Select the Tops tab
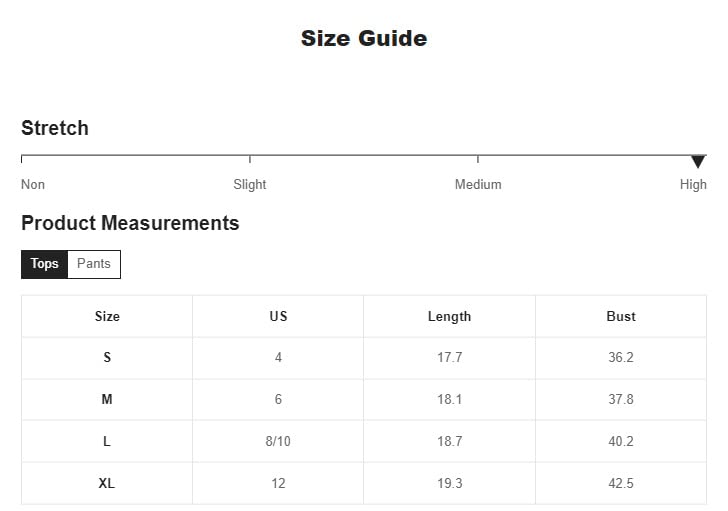The height and width of the screenshot is (511, 728). point(44,264)
